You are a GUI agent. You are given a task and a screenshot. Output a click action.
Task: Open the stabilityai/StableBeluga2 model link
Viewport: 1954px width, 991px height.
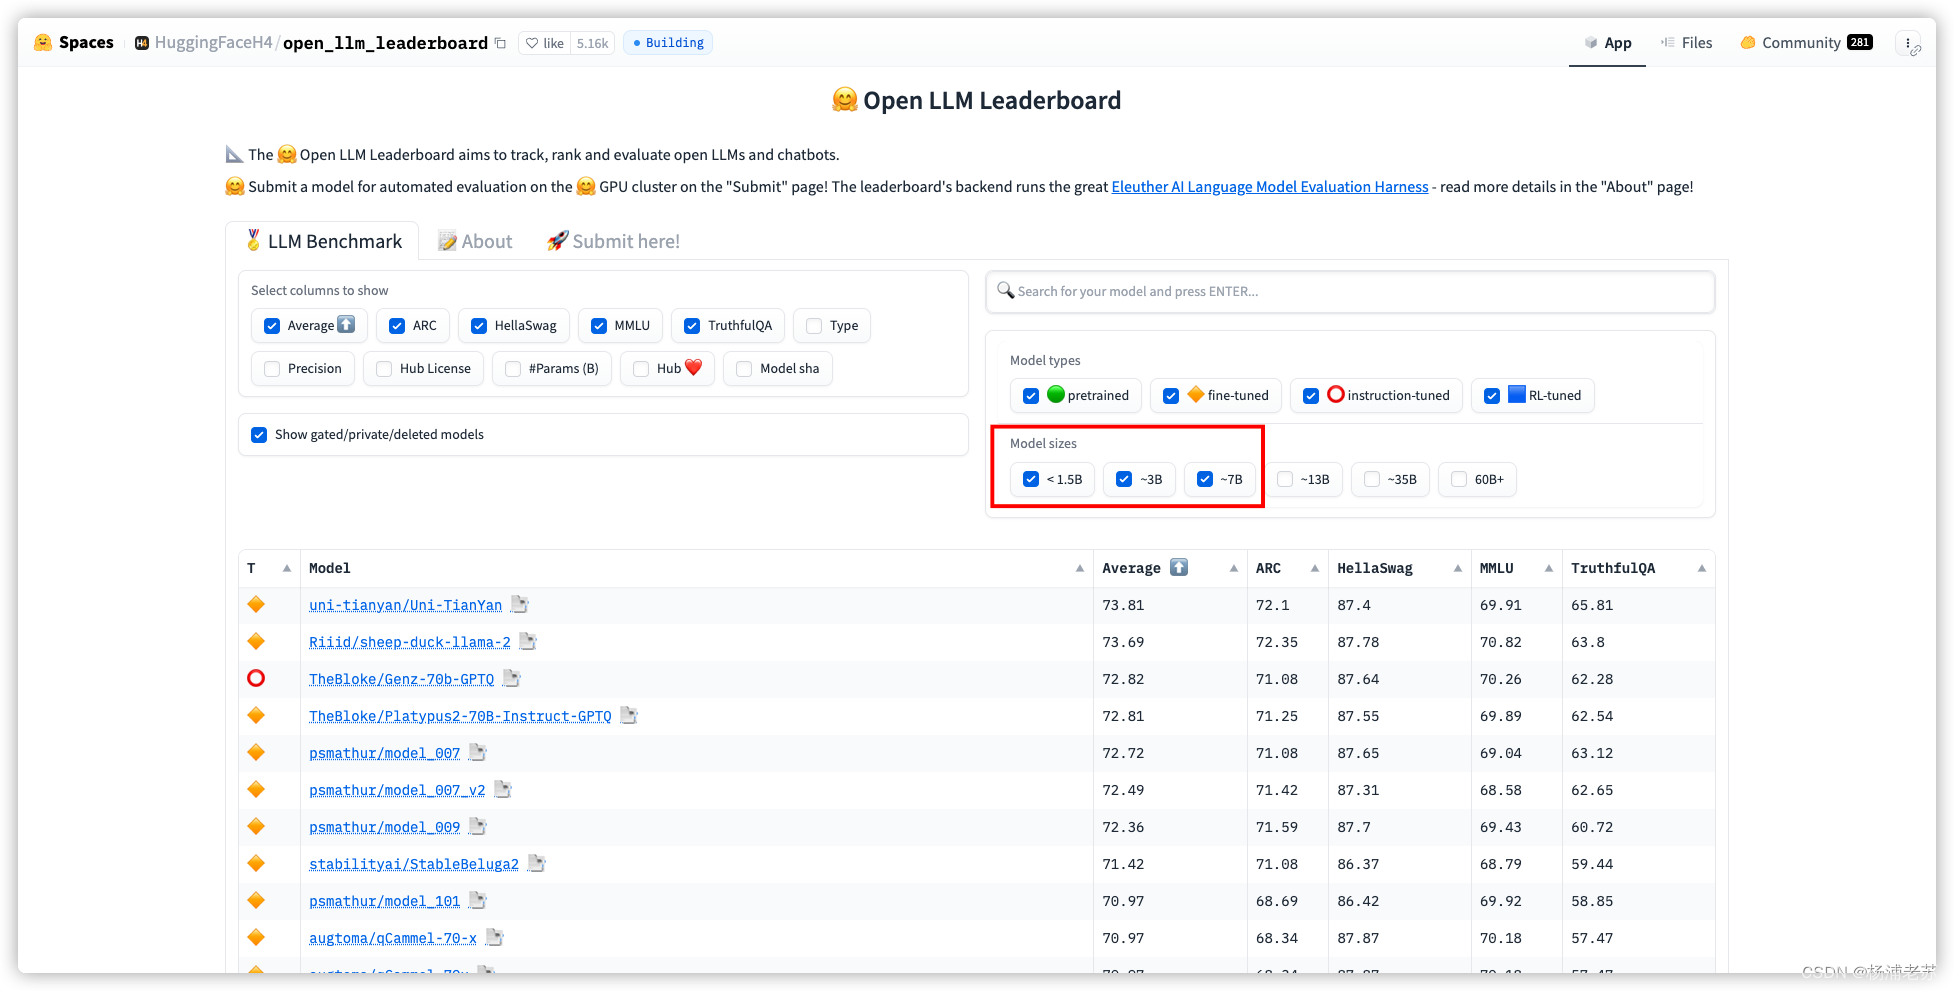click(414, 864)
